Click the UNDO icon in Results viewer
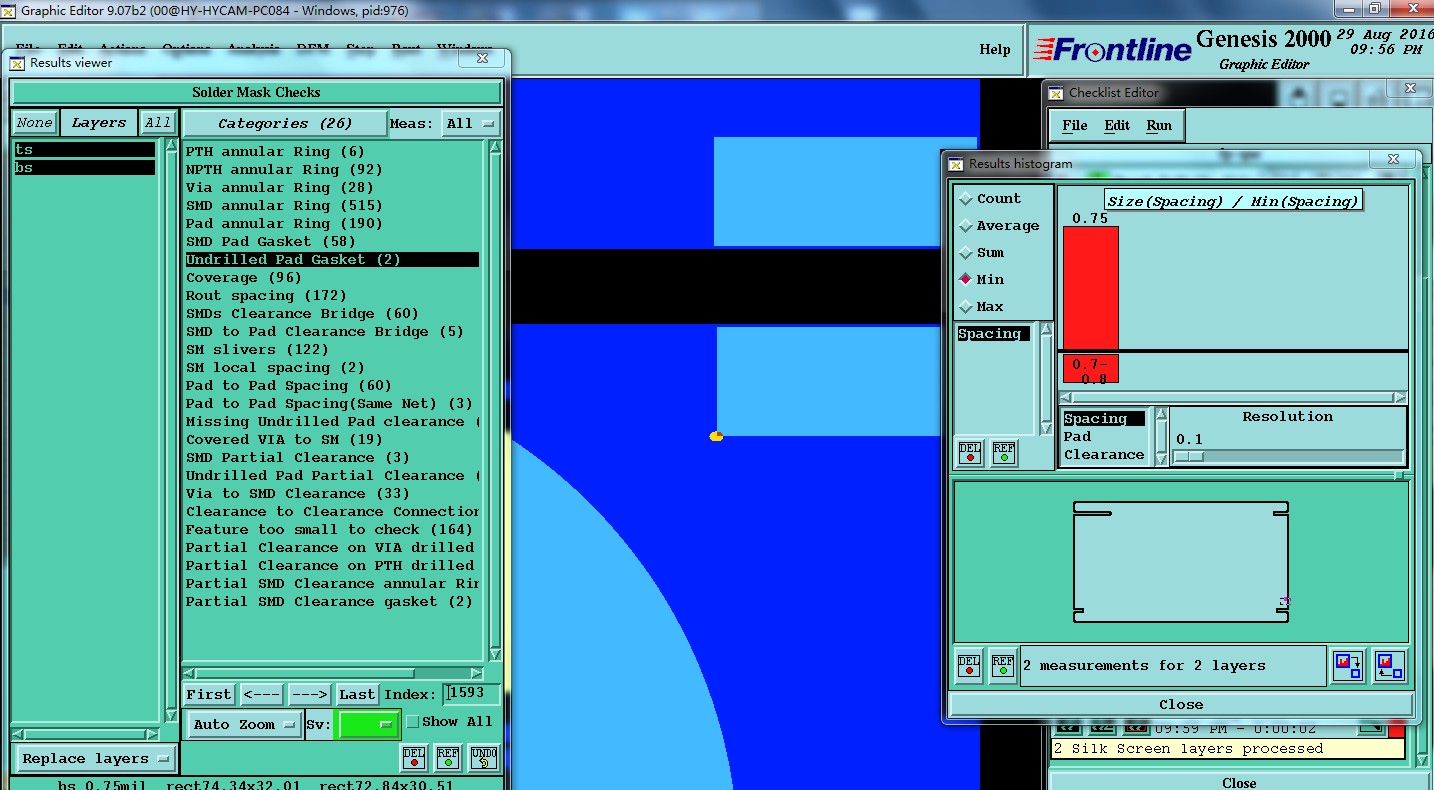Image resolution: width=1434 pixels, height=790 pixels. [x=483, y=758]
